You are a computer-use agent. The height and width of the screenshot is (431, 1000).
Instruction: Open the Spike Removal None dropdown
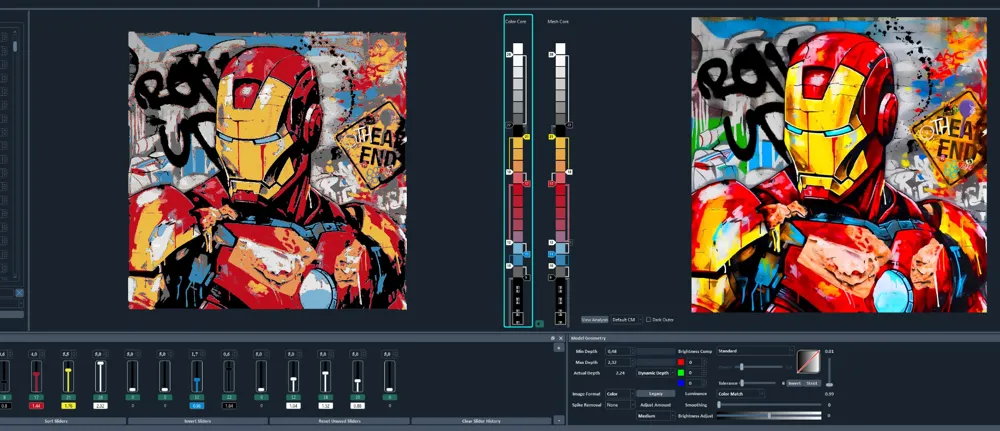pyautogui.click(x=620, y=405)
